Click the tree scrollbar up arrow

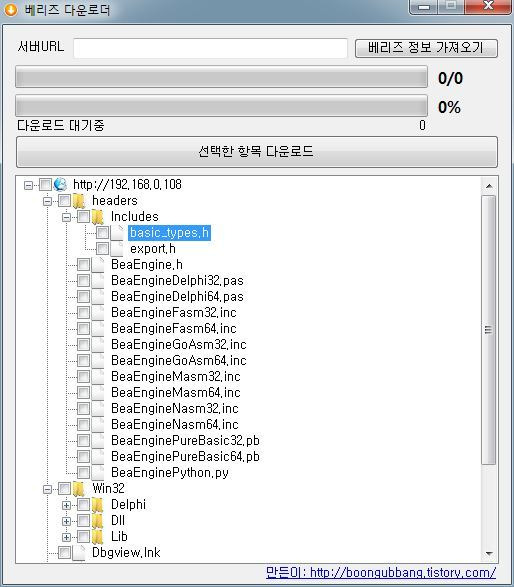click(x=489, y=186)
